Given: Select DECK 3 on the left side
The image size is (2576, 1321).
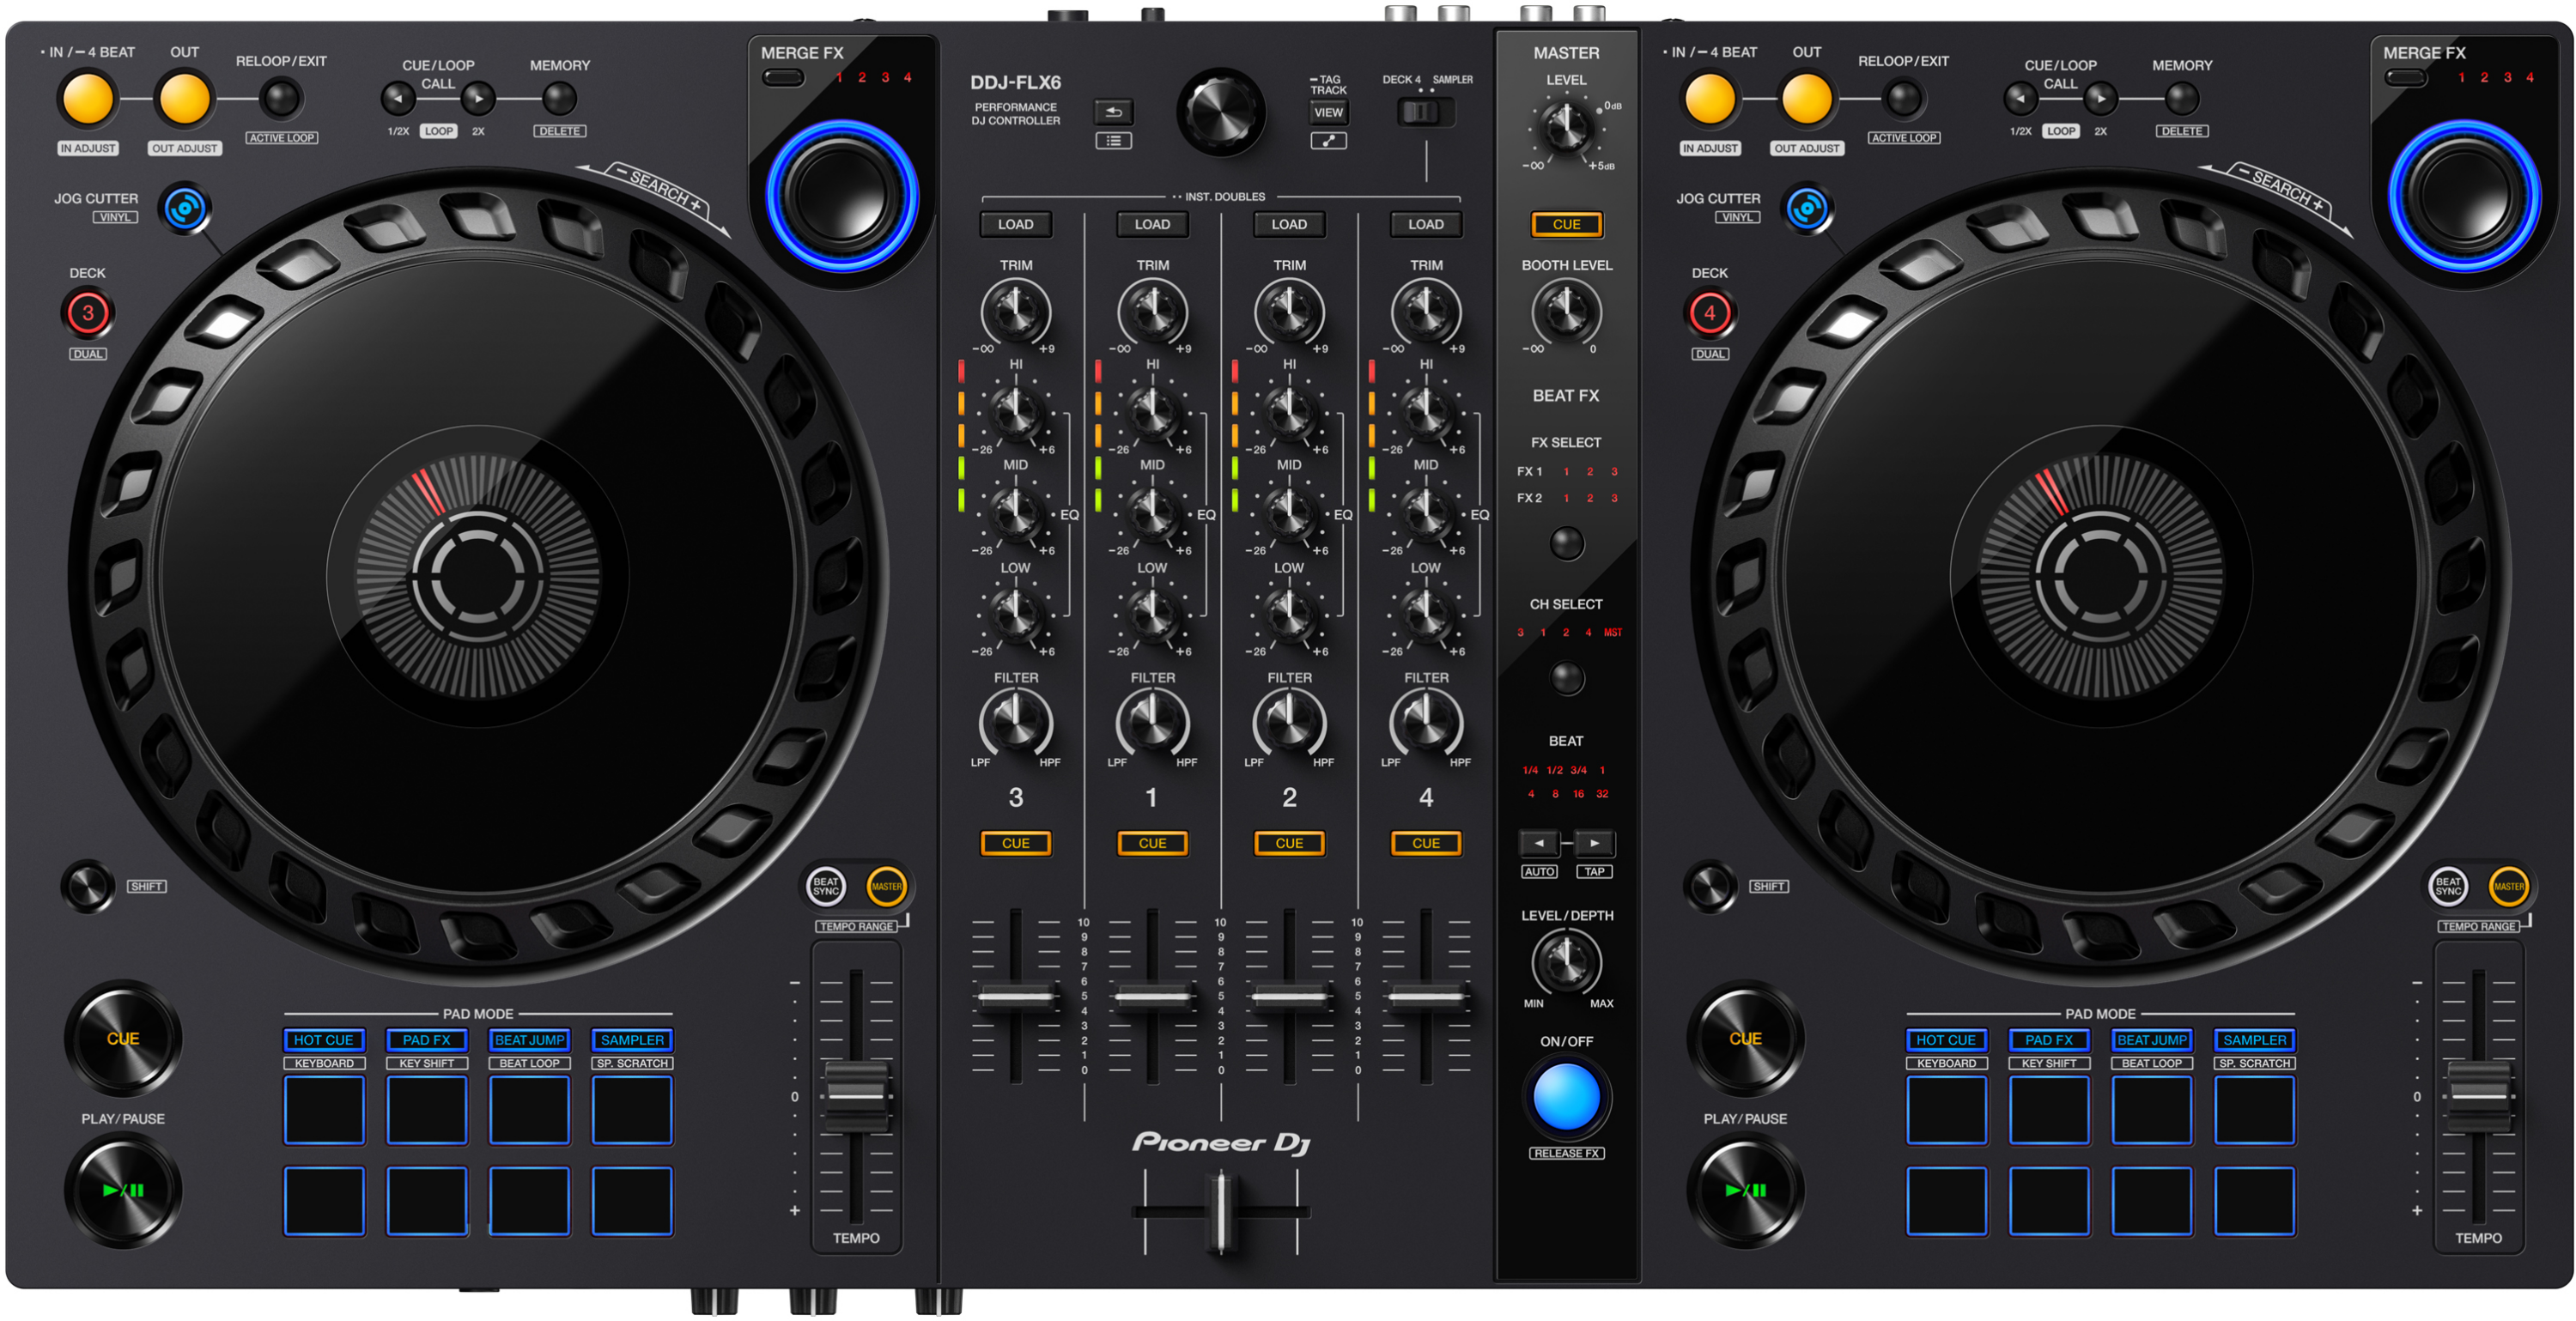Looking at the screenshot, I should coord(88,313).
